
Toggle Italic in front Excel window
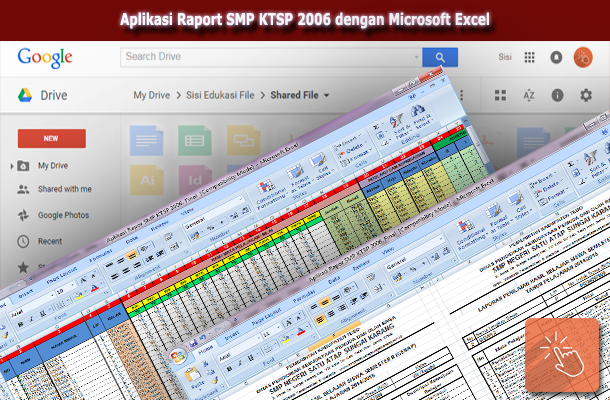240,363
